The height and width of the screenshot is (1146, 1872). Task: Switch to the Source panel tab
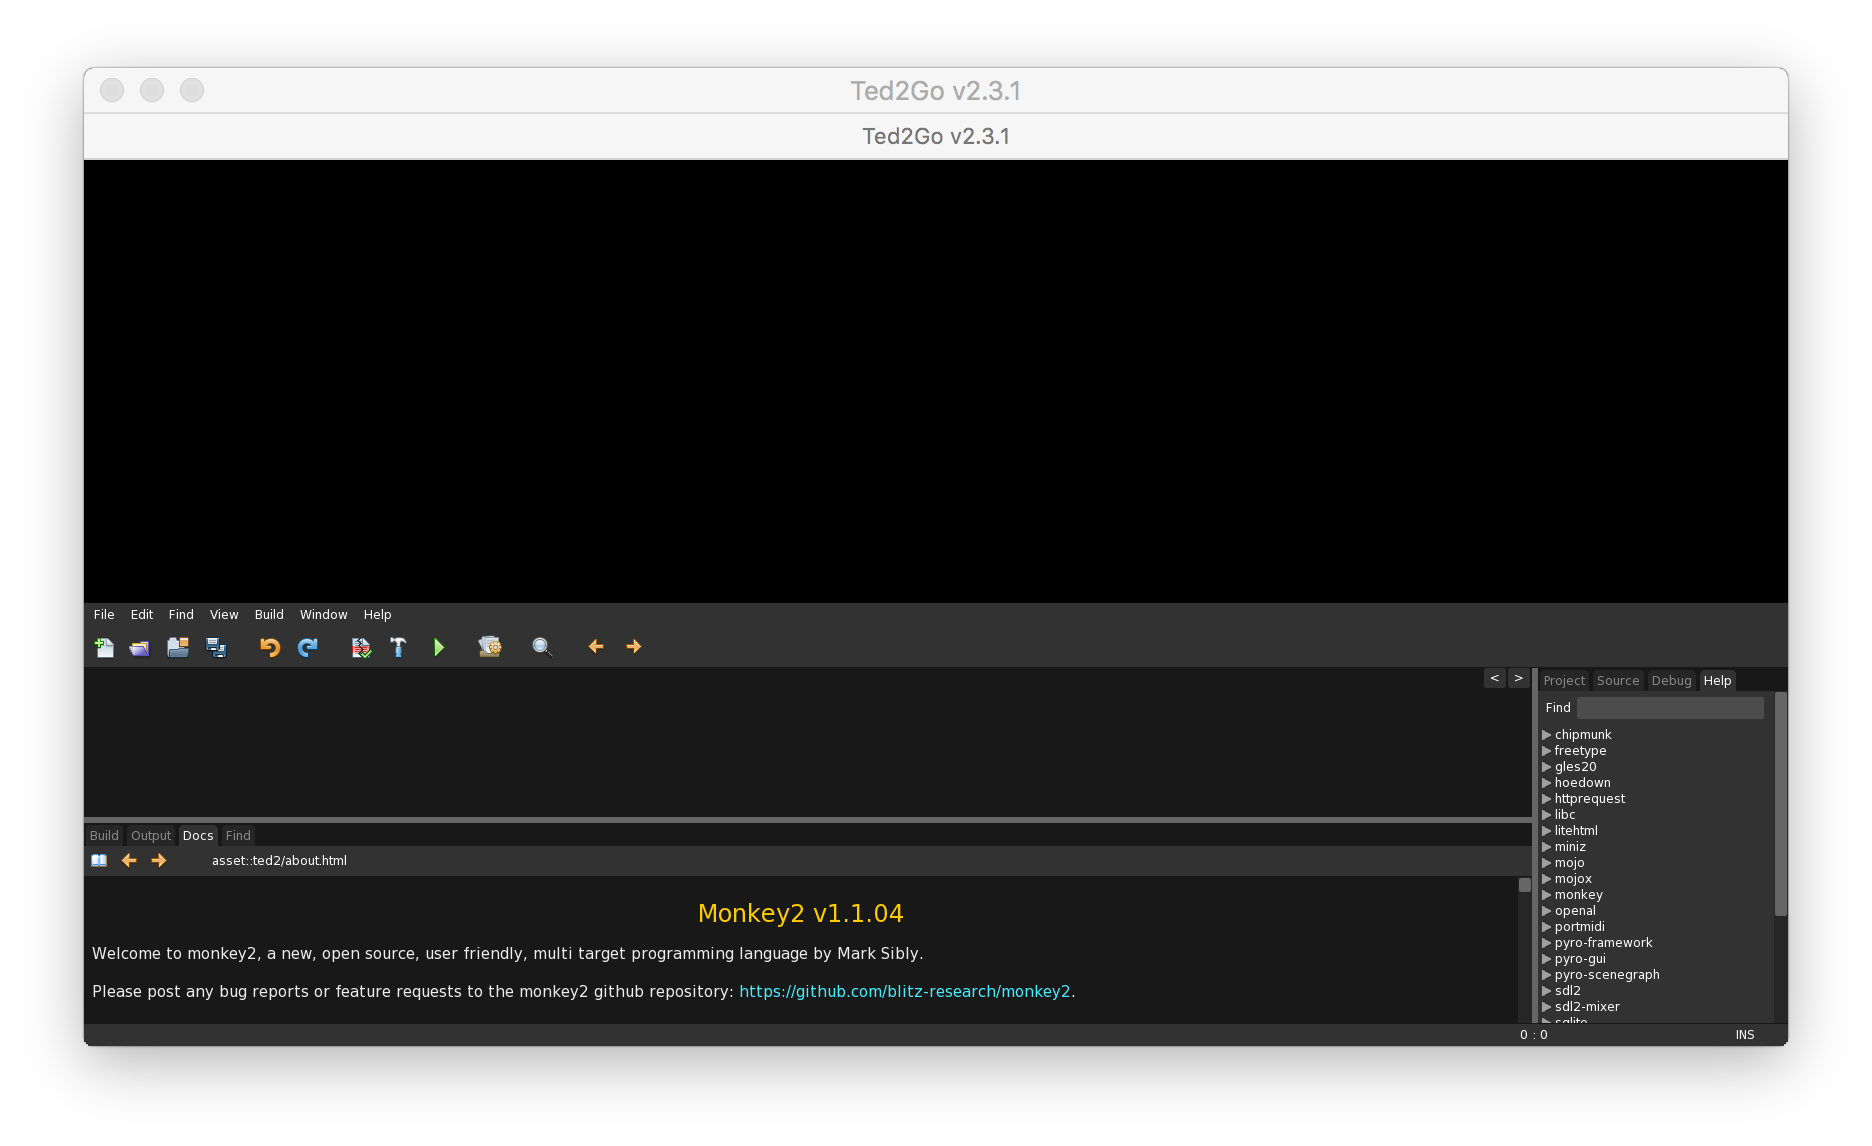1617,680
